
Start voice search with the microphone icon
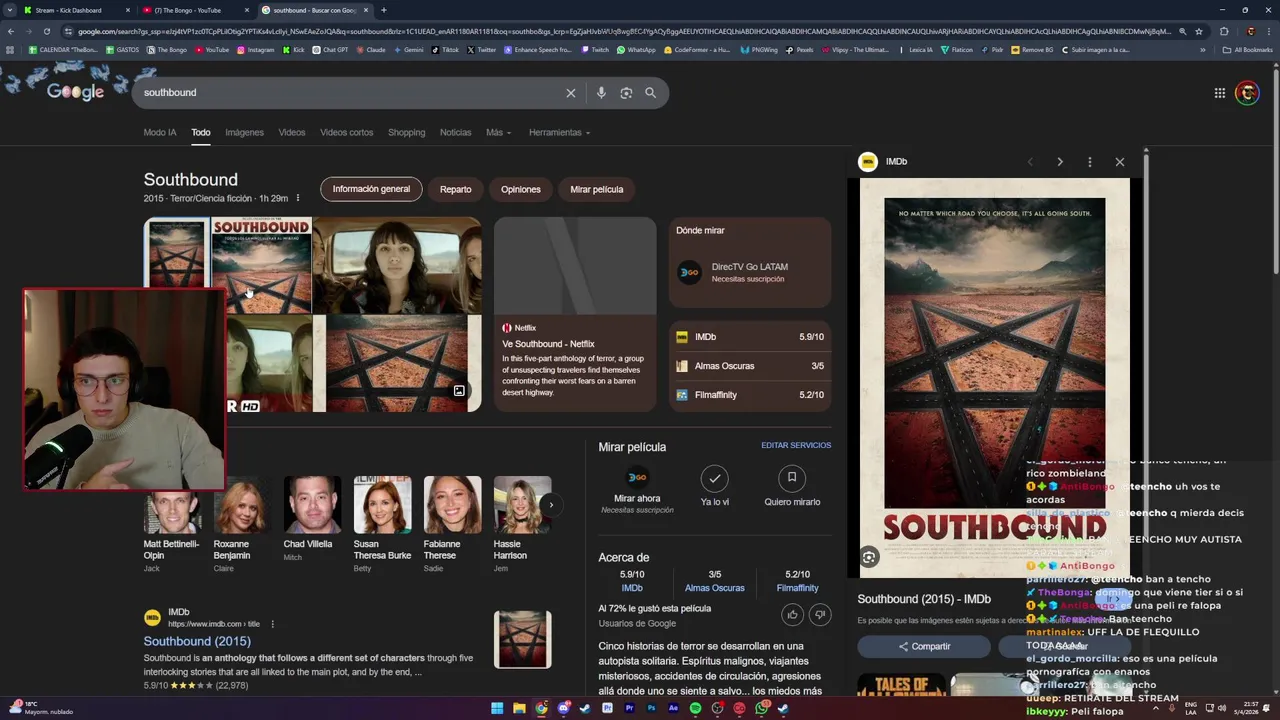pyautogui.click(x=601, y=93)
